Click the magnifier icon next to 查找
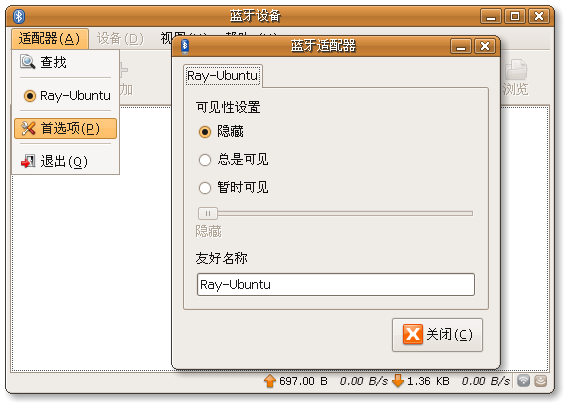 pos(27,62)
